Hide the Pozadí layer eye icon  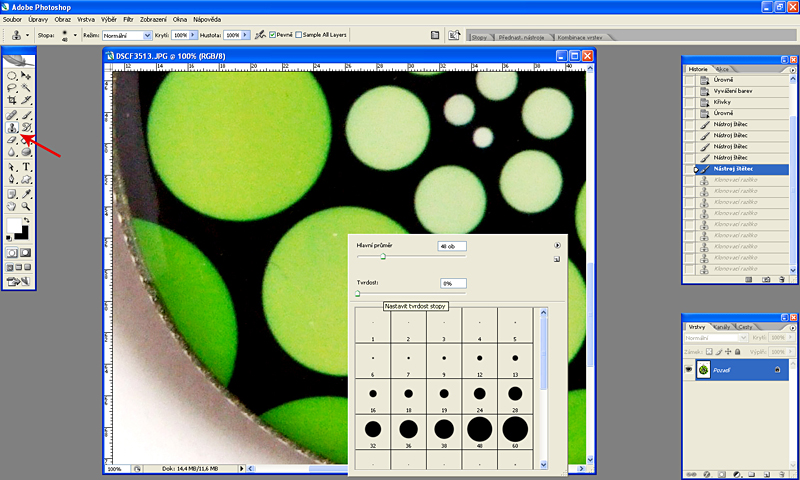coord(691,369)
